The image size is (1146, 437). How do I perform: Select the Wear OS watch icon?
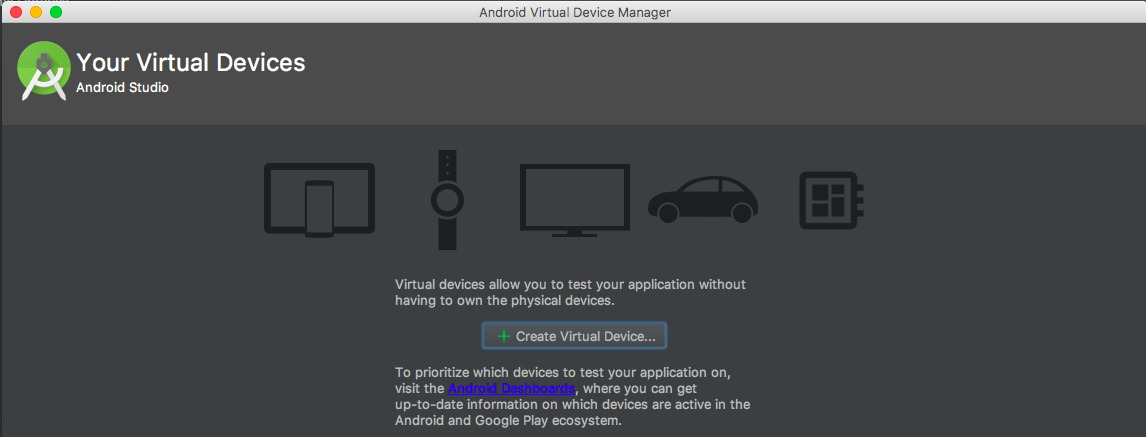(x=447, y=200)
